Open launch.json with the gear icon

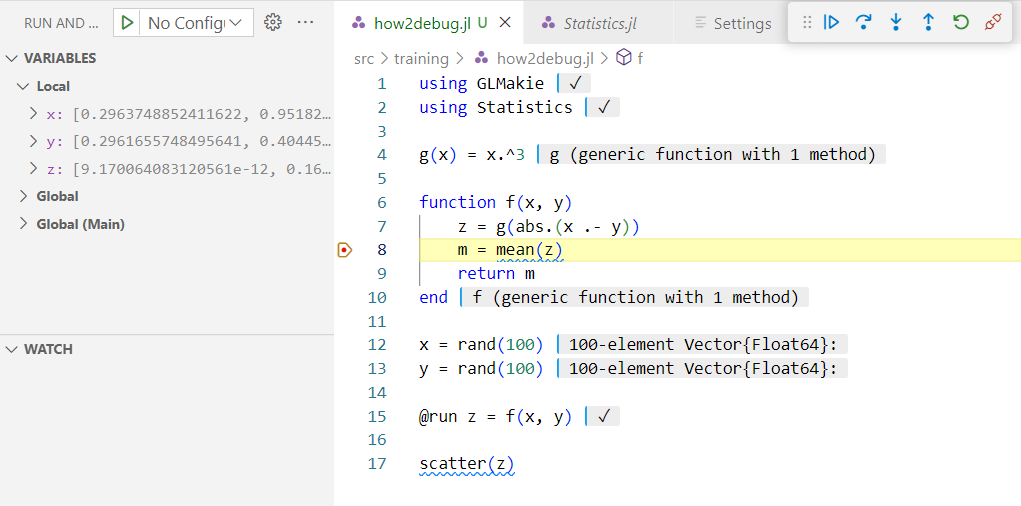point(273,22)
